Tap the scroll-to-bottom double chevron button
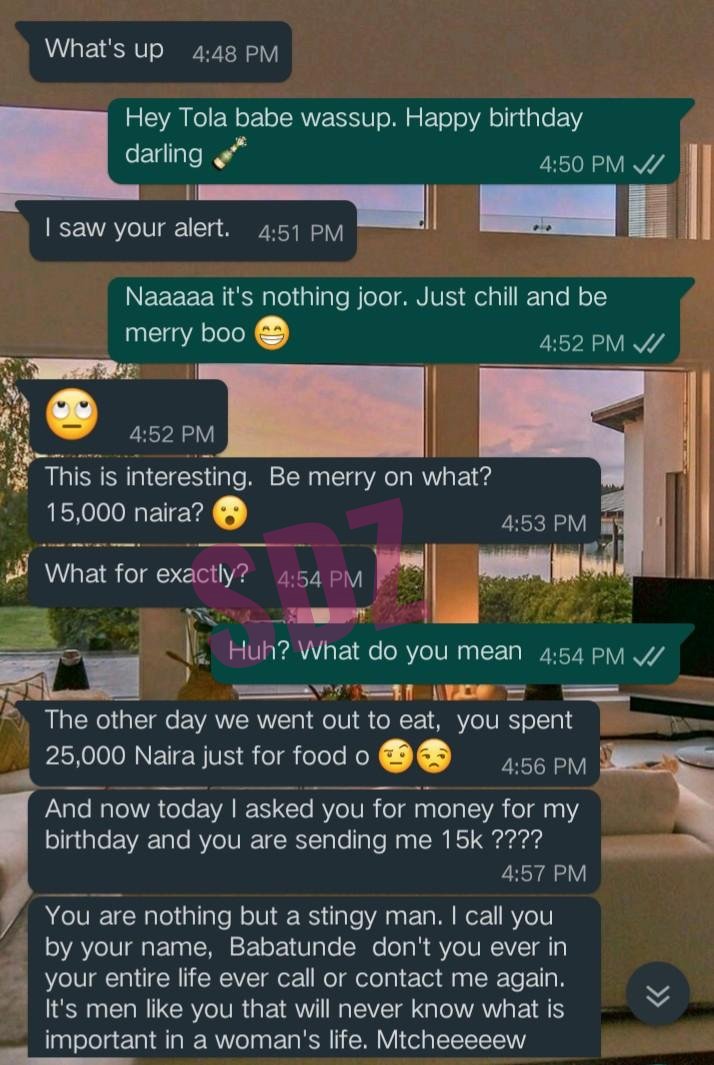 pyautogui.click(x=657, y=995)
